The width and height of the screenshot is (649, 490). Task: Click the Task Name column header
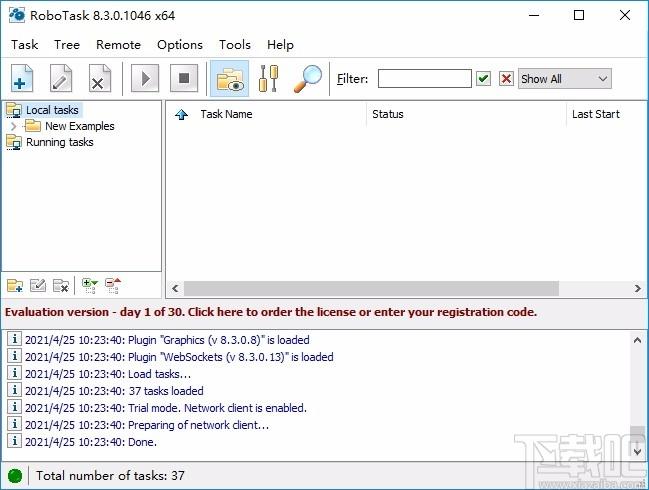pyautogui.click(x=226, y=114)
